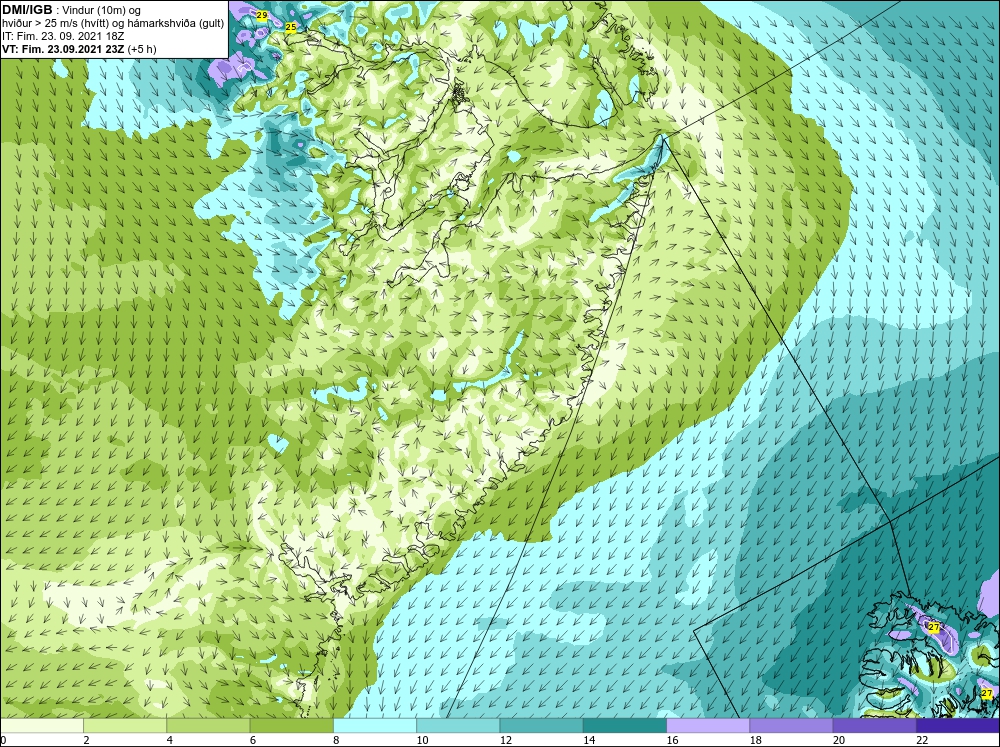
Task: Click the legend scale value 16
Action: pos(672,740)
